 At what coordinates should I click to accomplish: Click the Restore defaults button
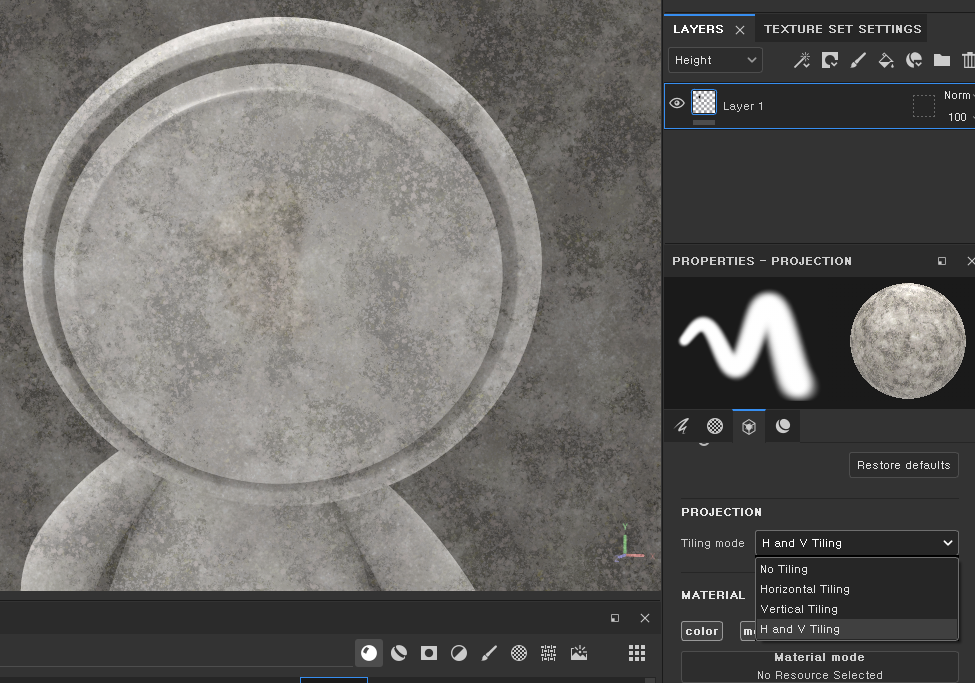click(903, 465)
